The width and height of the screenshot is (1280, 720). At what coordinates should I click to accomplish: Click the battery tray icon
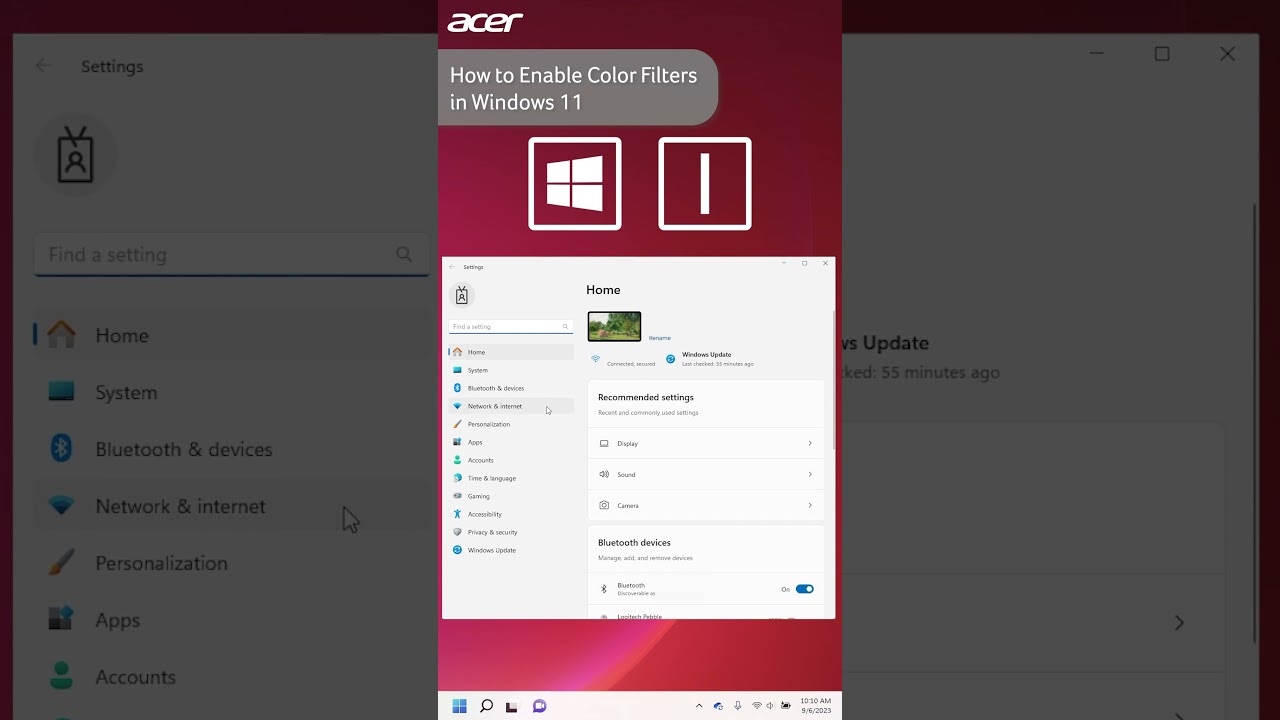786,706
